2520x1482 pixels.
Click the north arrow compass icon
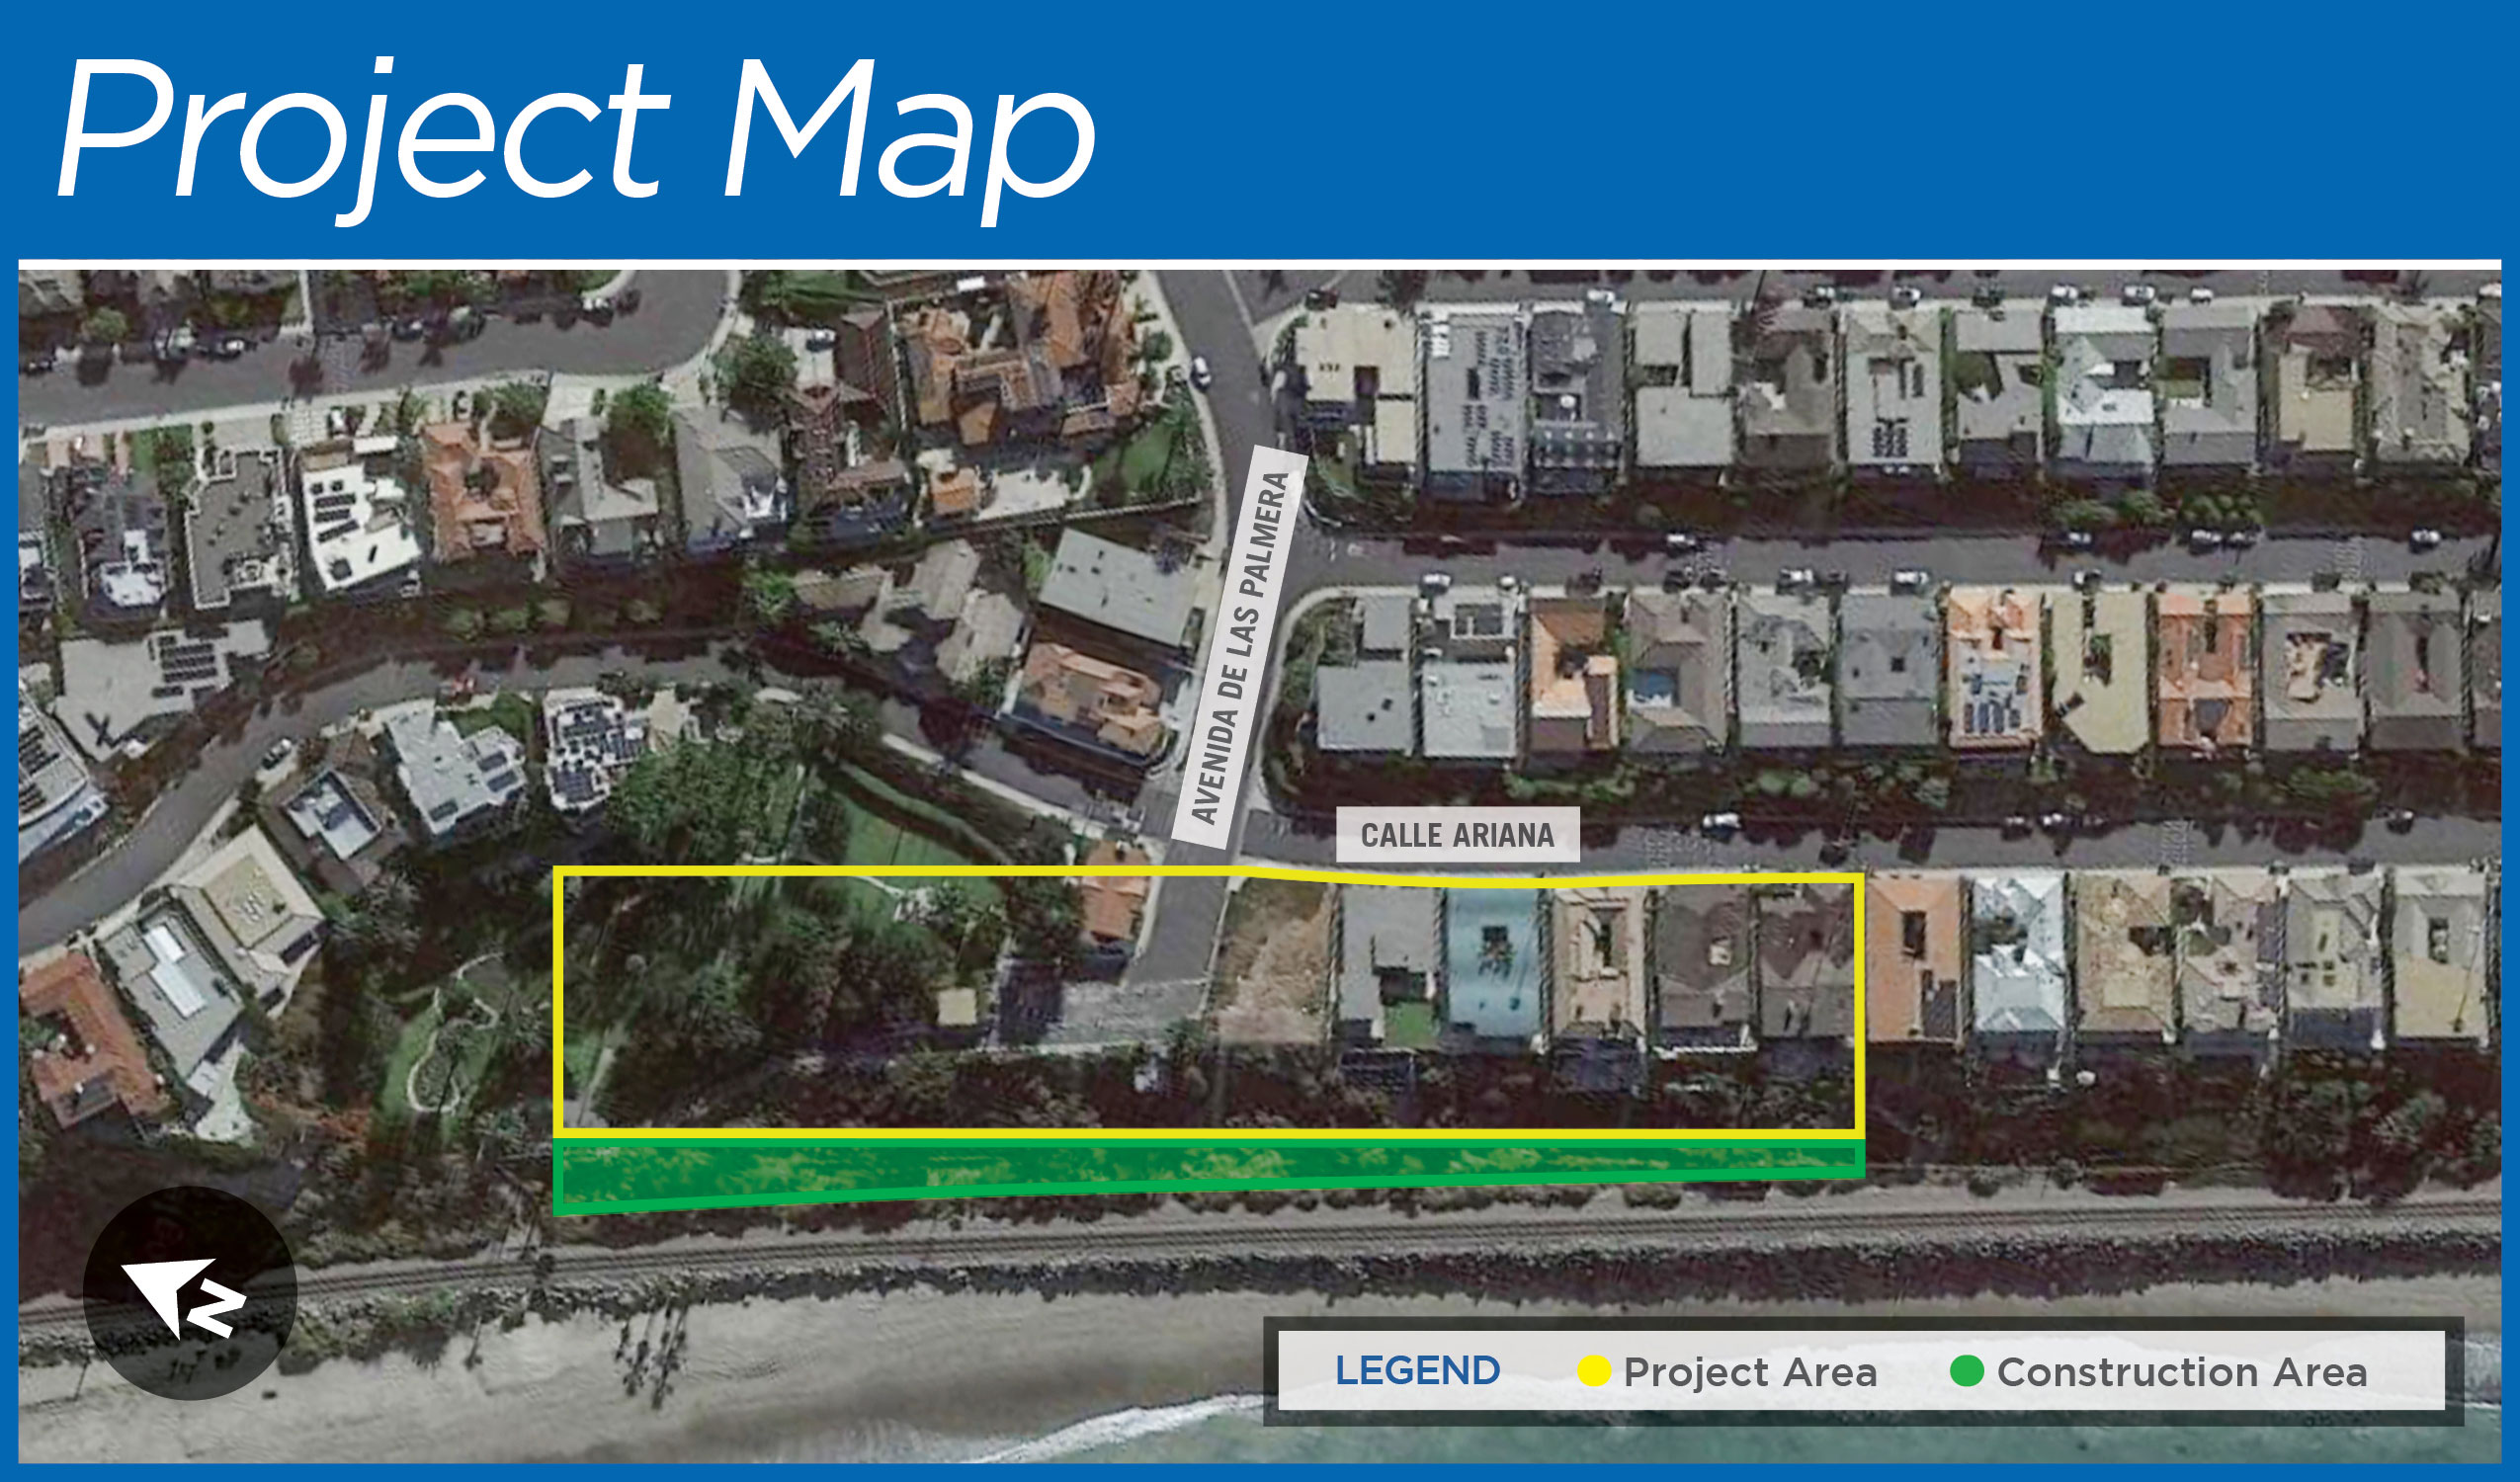point(189,1292)
